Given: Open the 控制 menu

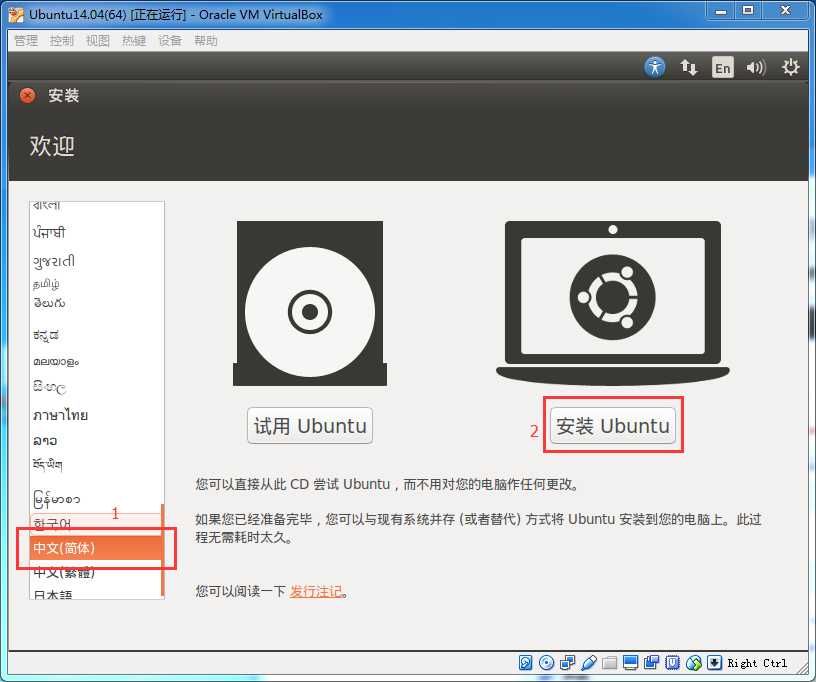Looking at the screenshot, I should click(62, 41).
